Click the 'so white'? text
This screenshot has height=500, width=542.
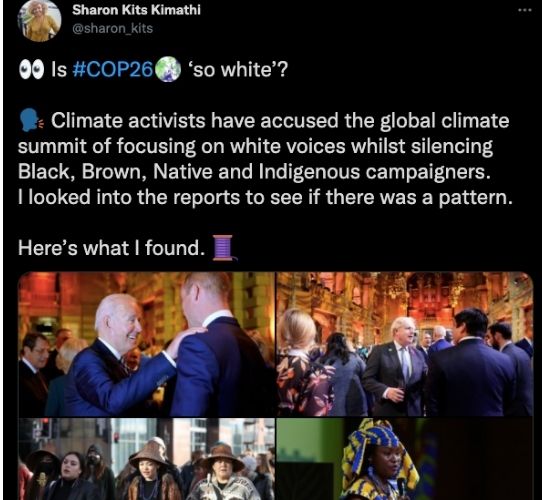(x=237, y=70)
